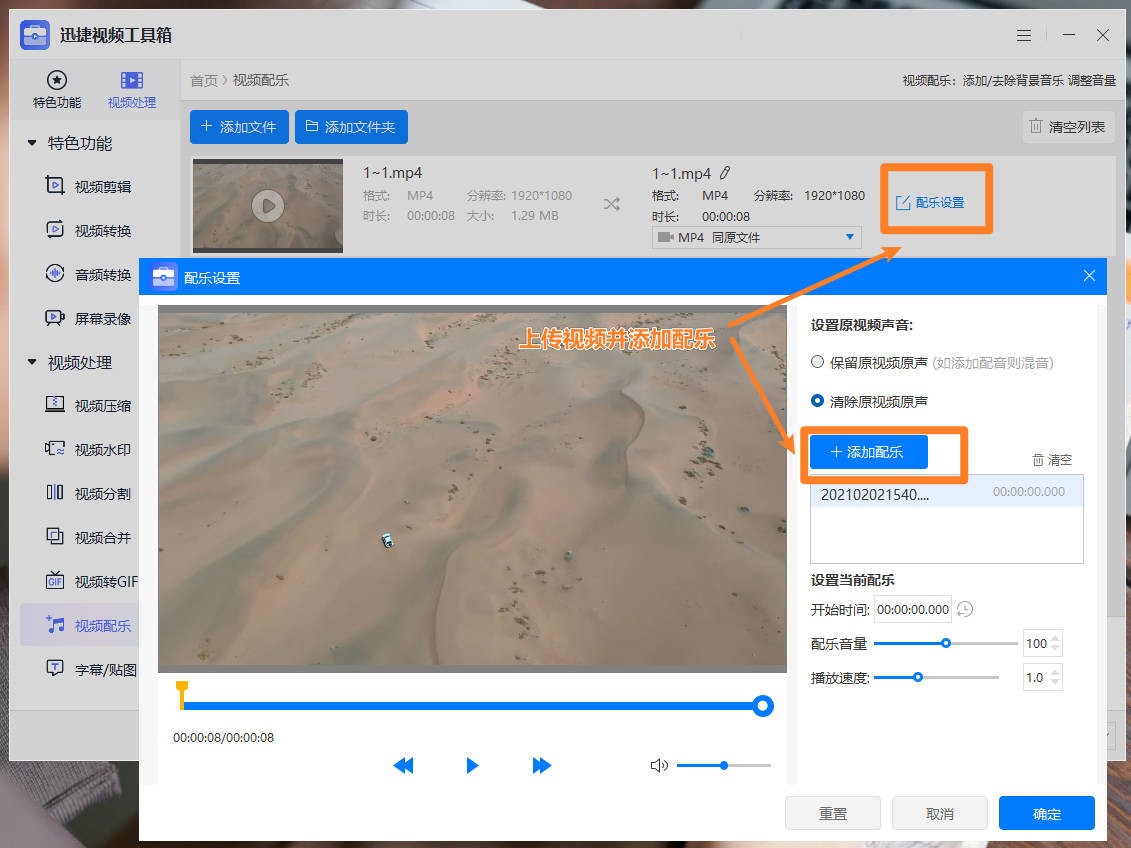Click the 配乐音量 volume slider
1131x848 pixels.
pyautogui.click(x=945, y=643)
